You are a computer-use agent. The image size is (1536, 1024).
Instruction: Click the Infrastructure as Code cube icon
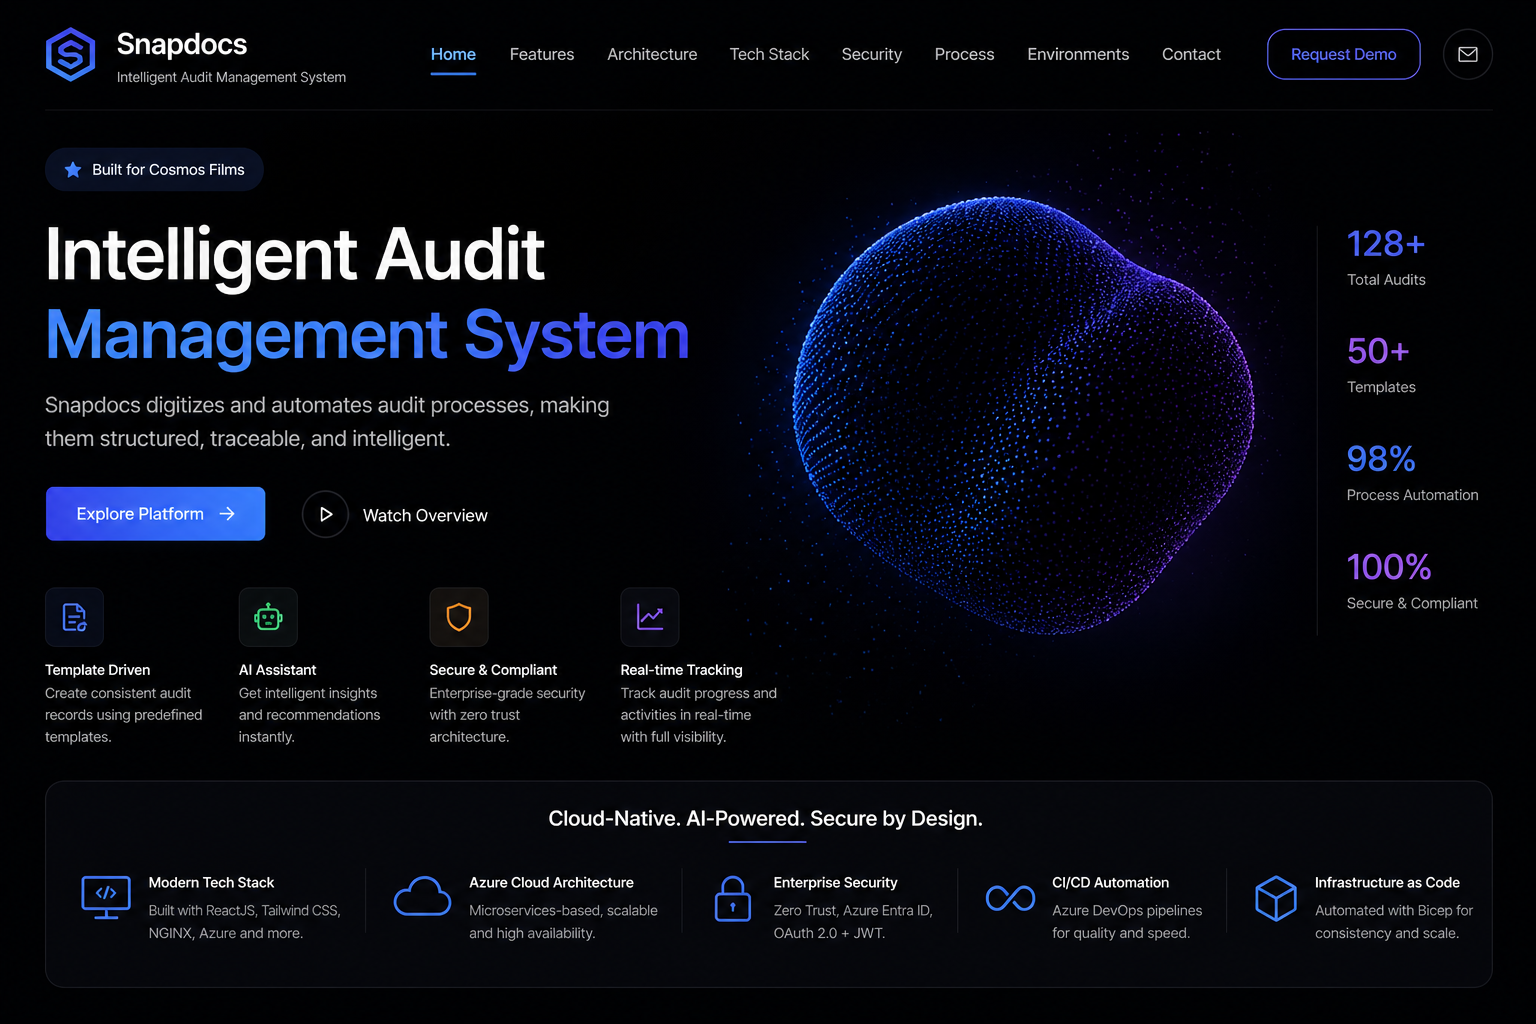coord(1275,898)
